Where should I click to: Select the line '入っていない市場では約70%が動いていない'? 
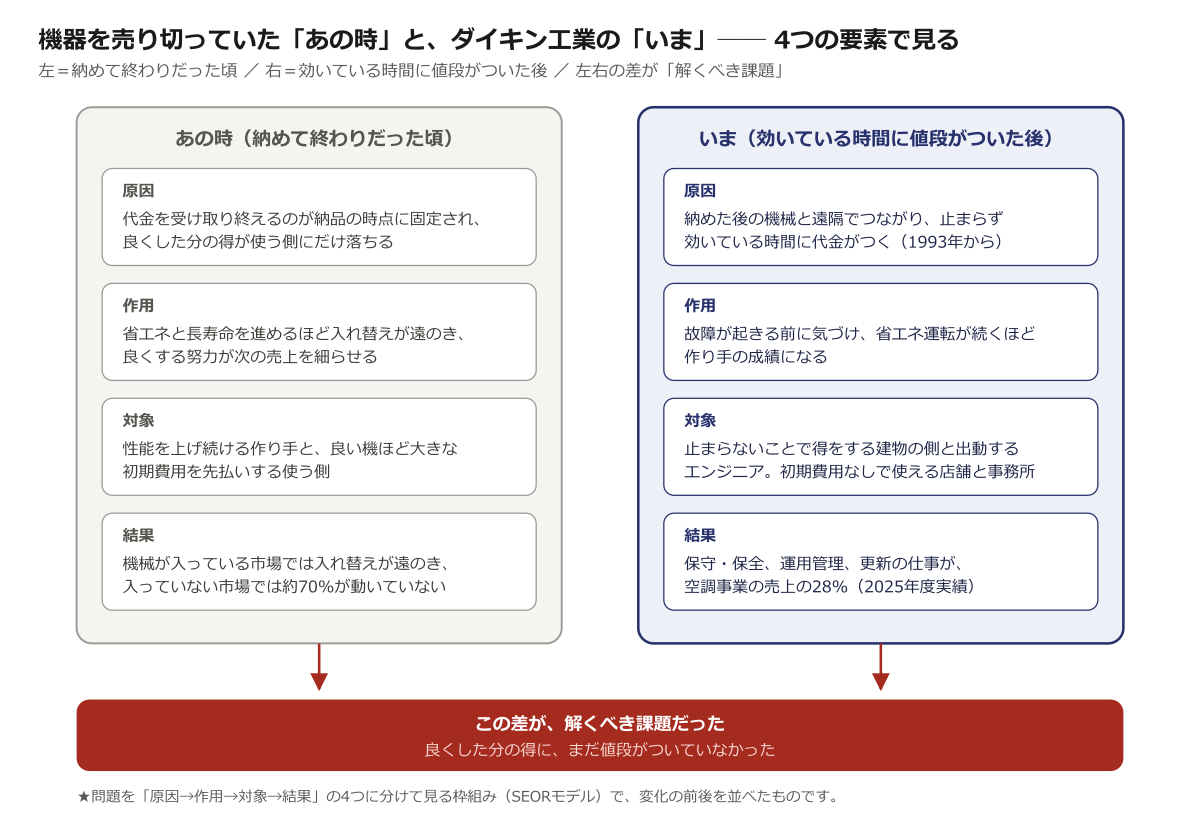(284, 586)
